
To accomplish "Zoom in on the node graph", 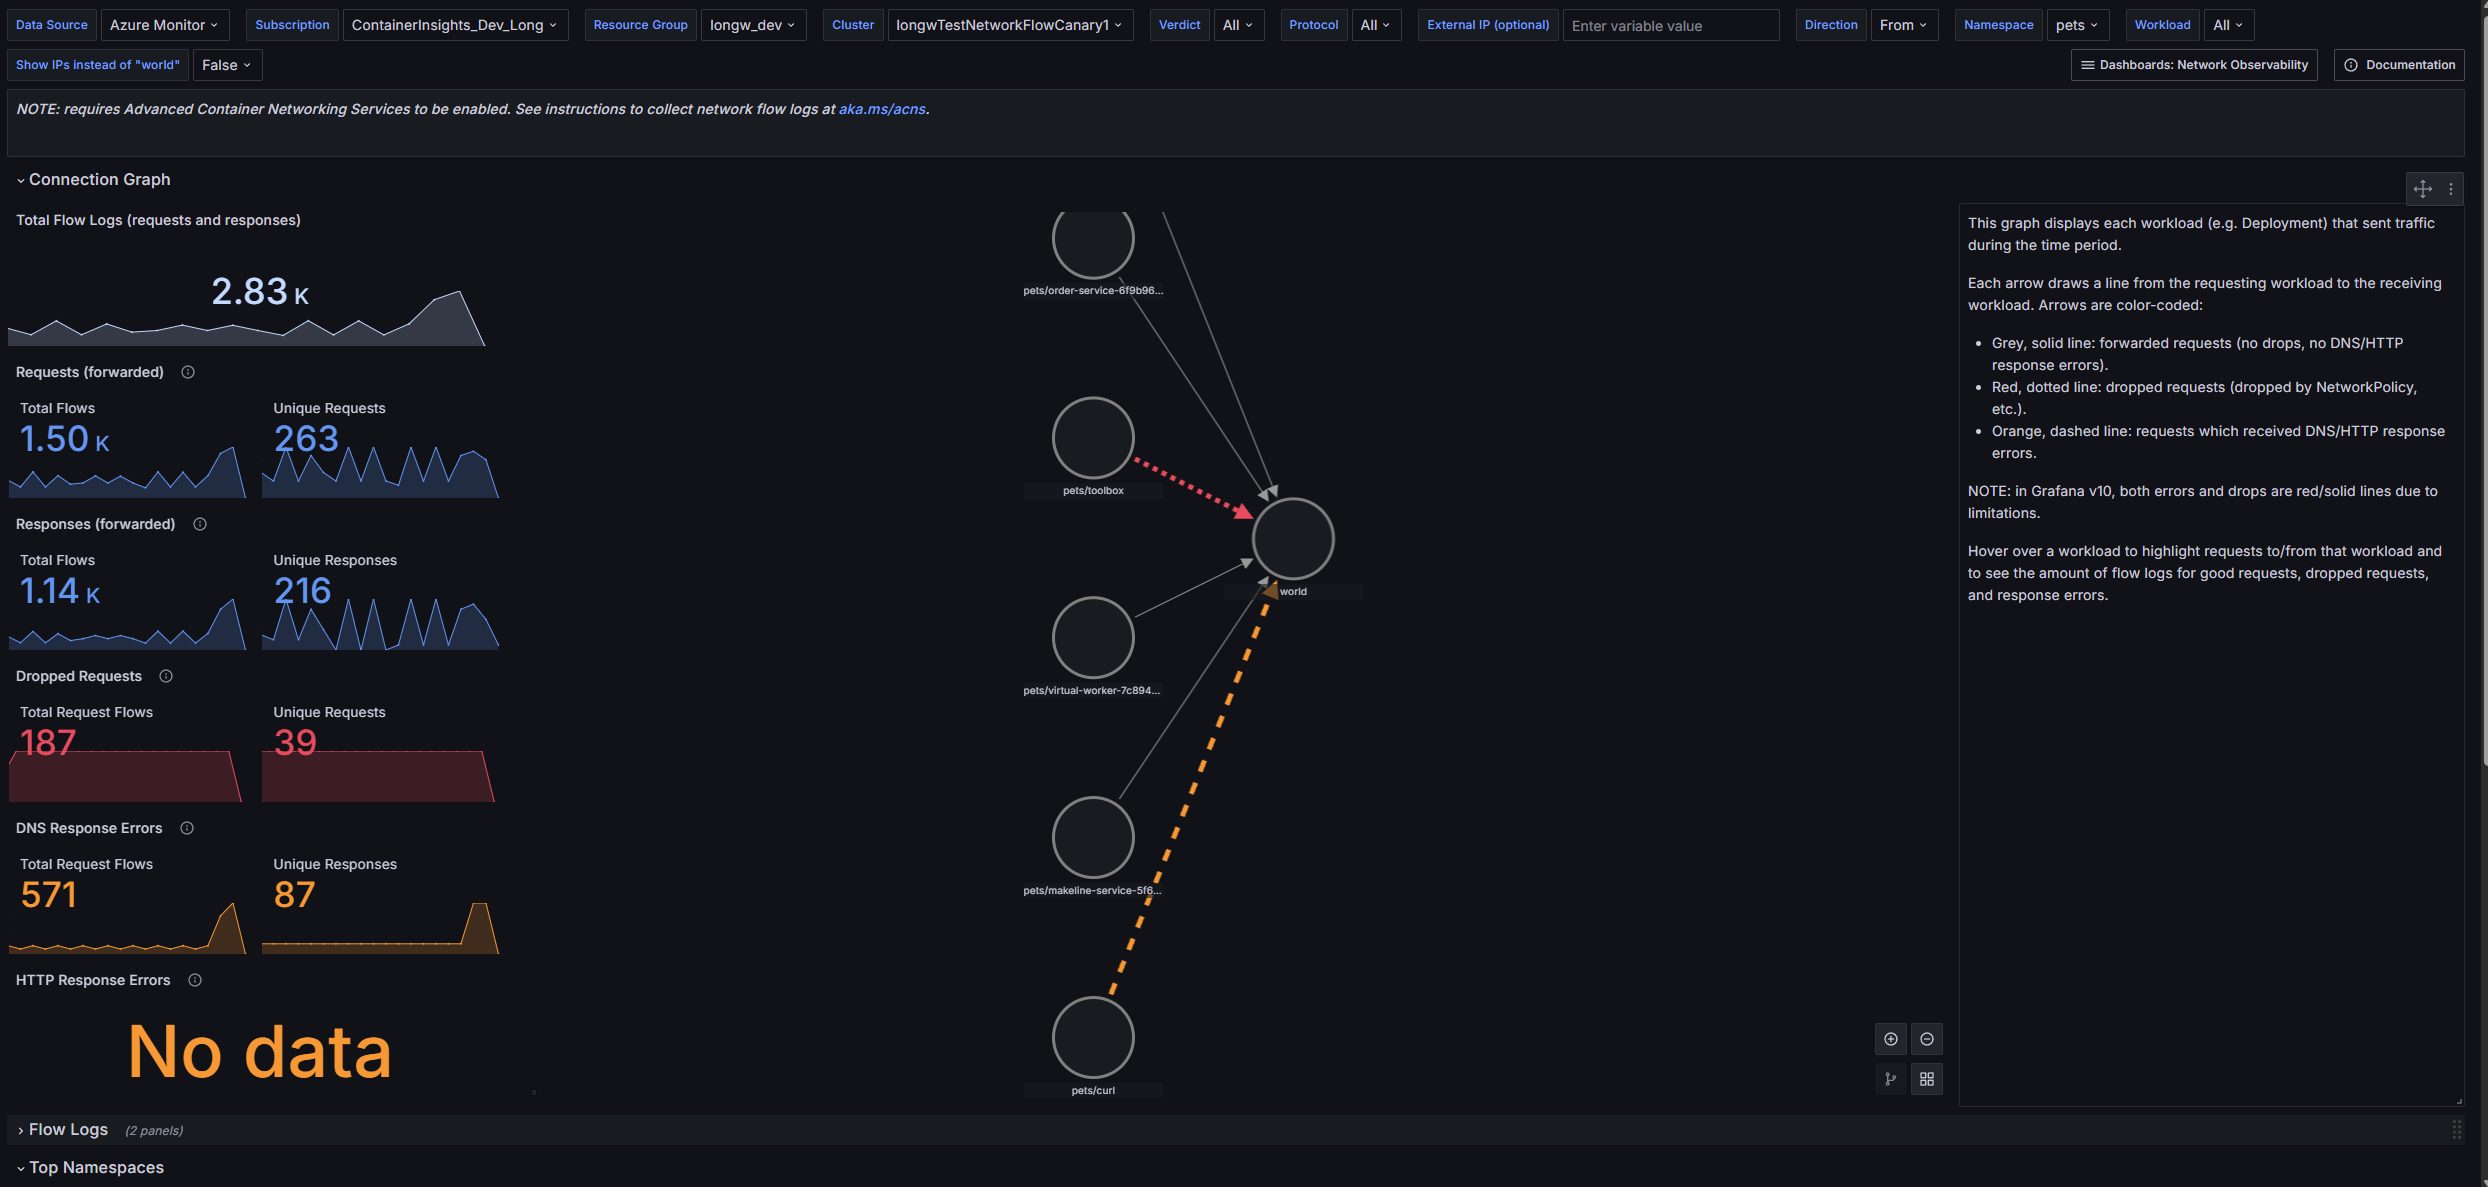I will [1890, 1039].
